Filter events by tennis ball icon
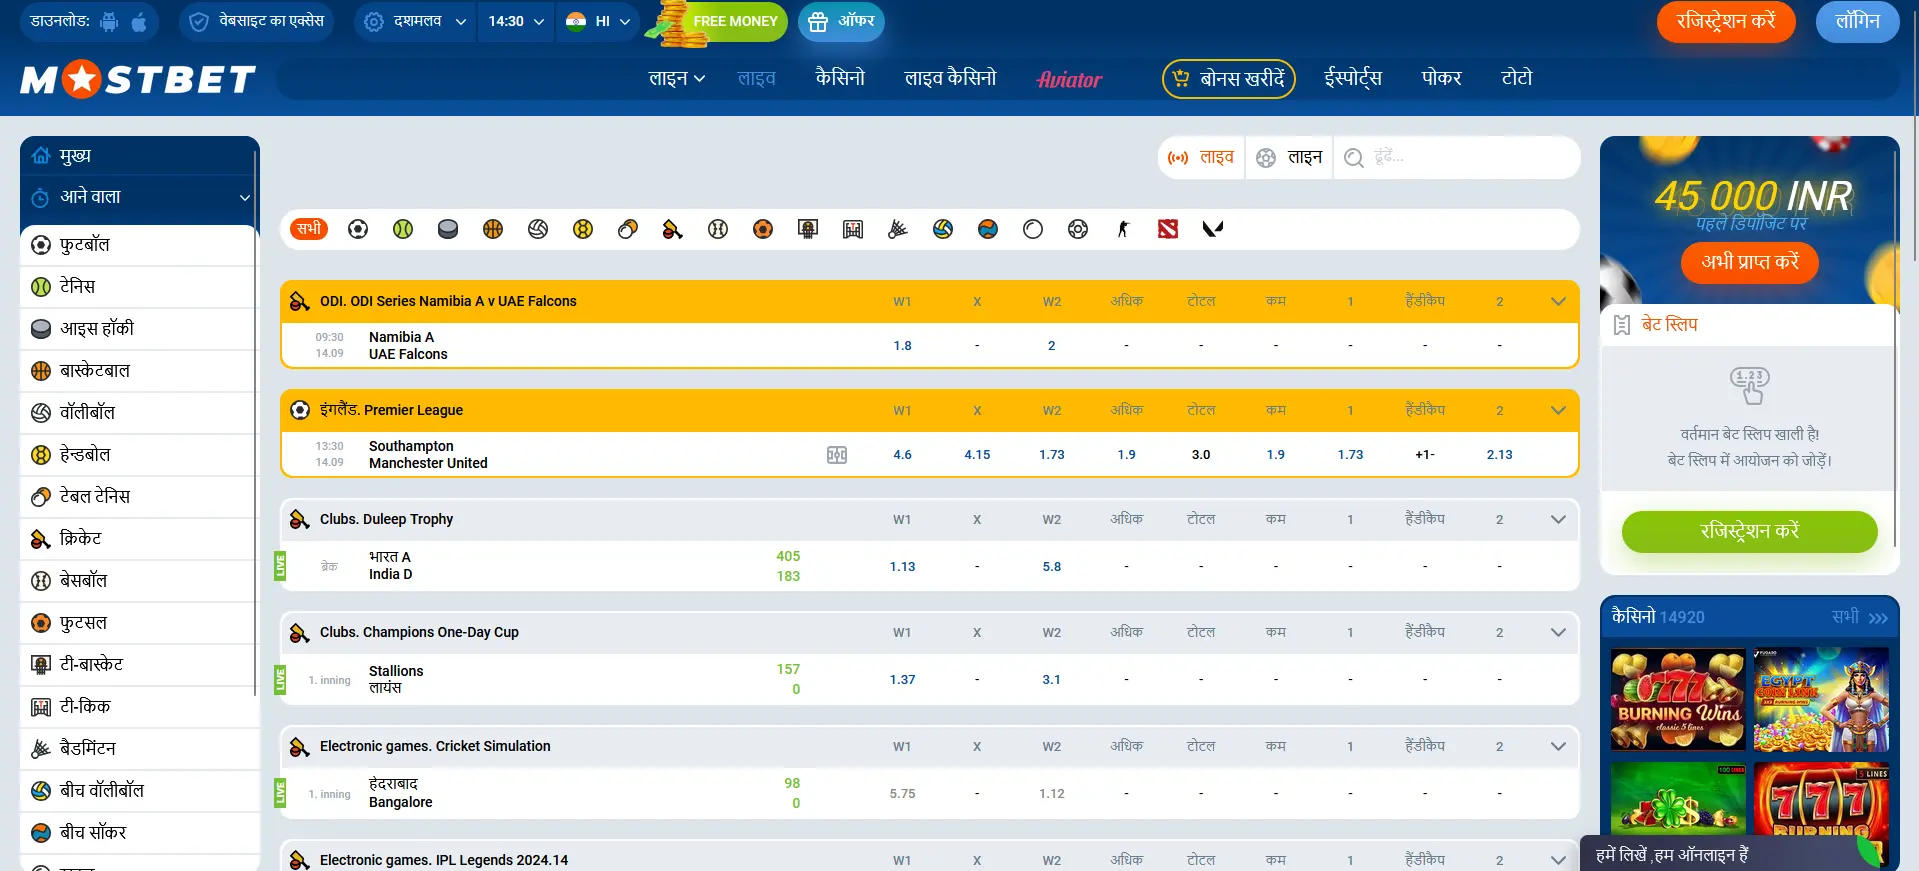The width and height of the screenshot is (1919, 871). click(403, 229)
